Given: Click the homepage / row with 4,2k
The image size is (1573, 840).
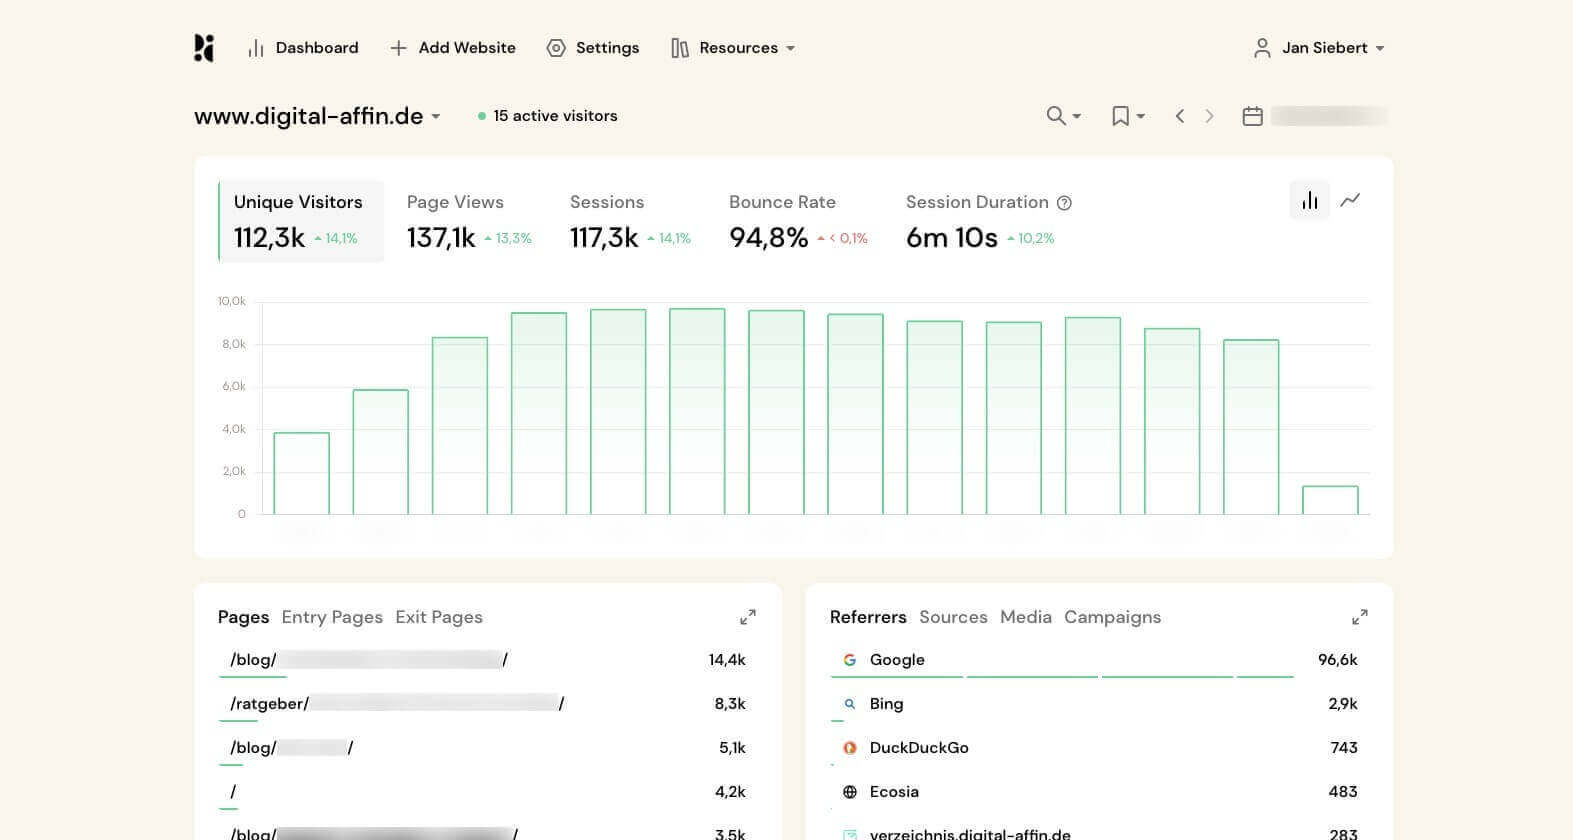Looking at the screenshot, I should (x=487, y=792).
